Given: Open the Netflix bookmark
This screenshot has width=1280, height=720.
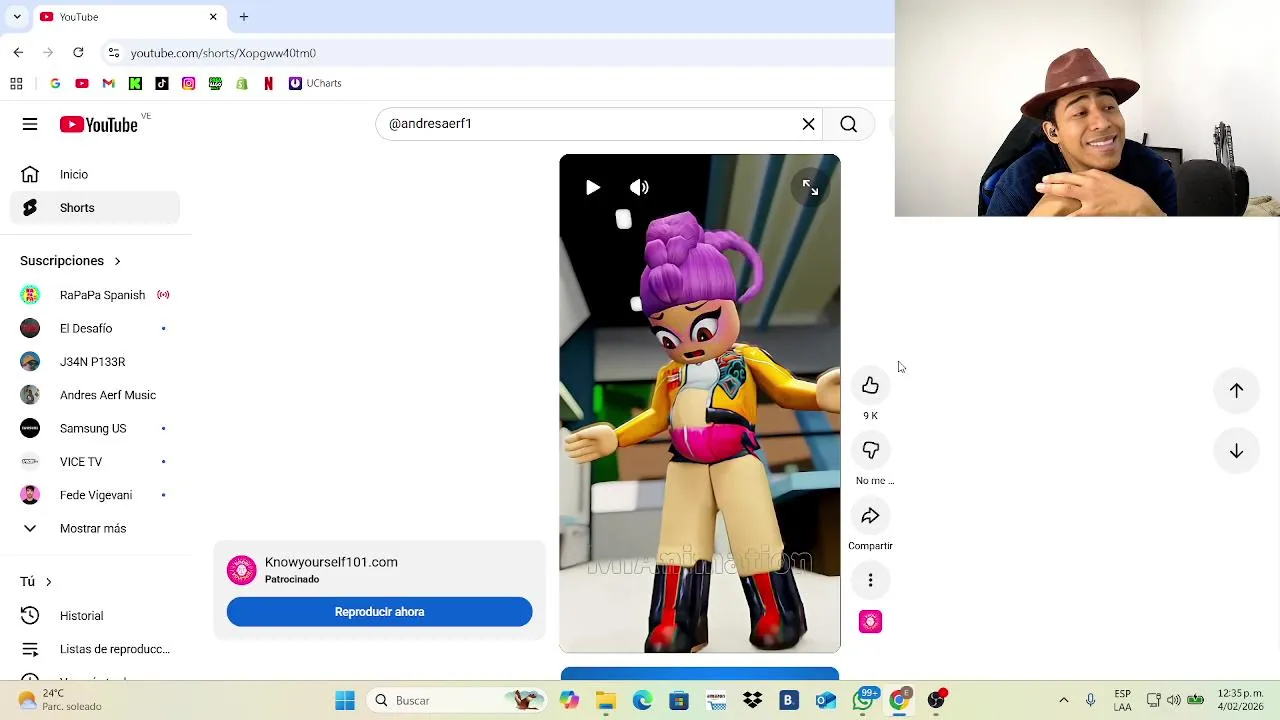Looking at the screenshot, I should (x=268, y=83).
